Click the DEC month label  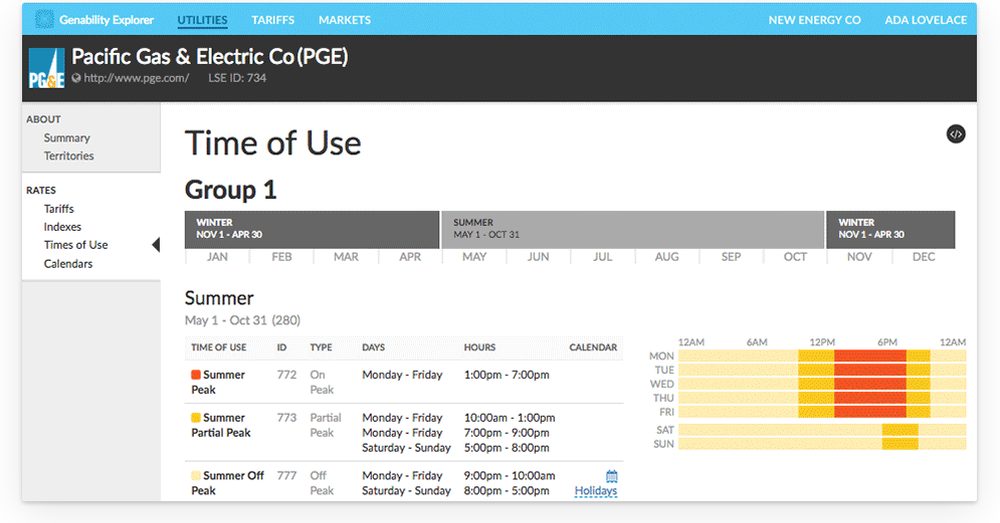tap(923, 256)
